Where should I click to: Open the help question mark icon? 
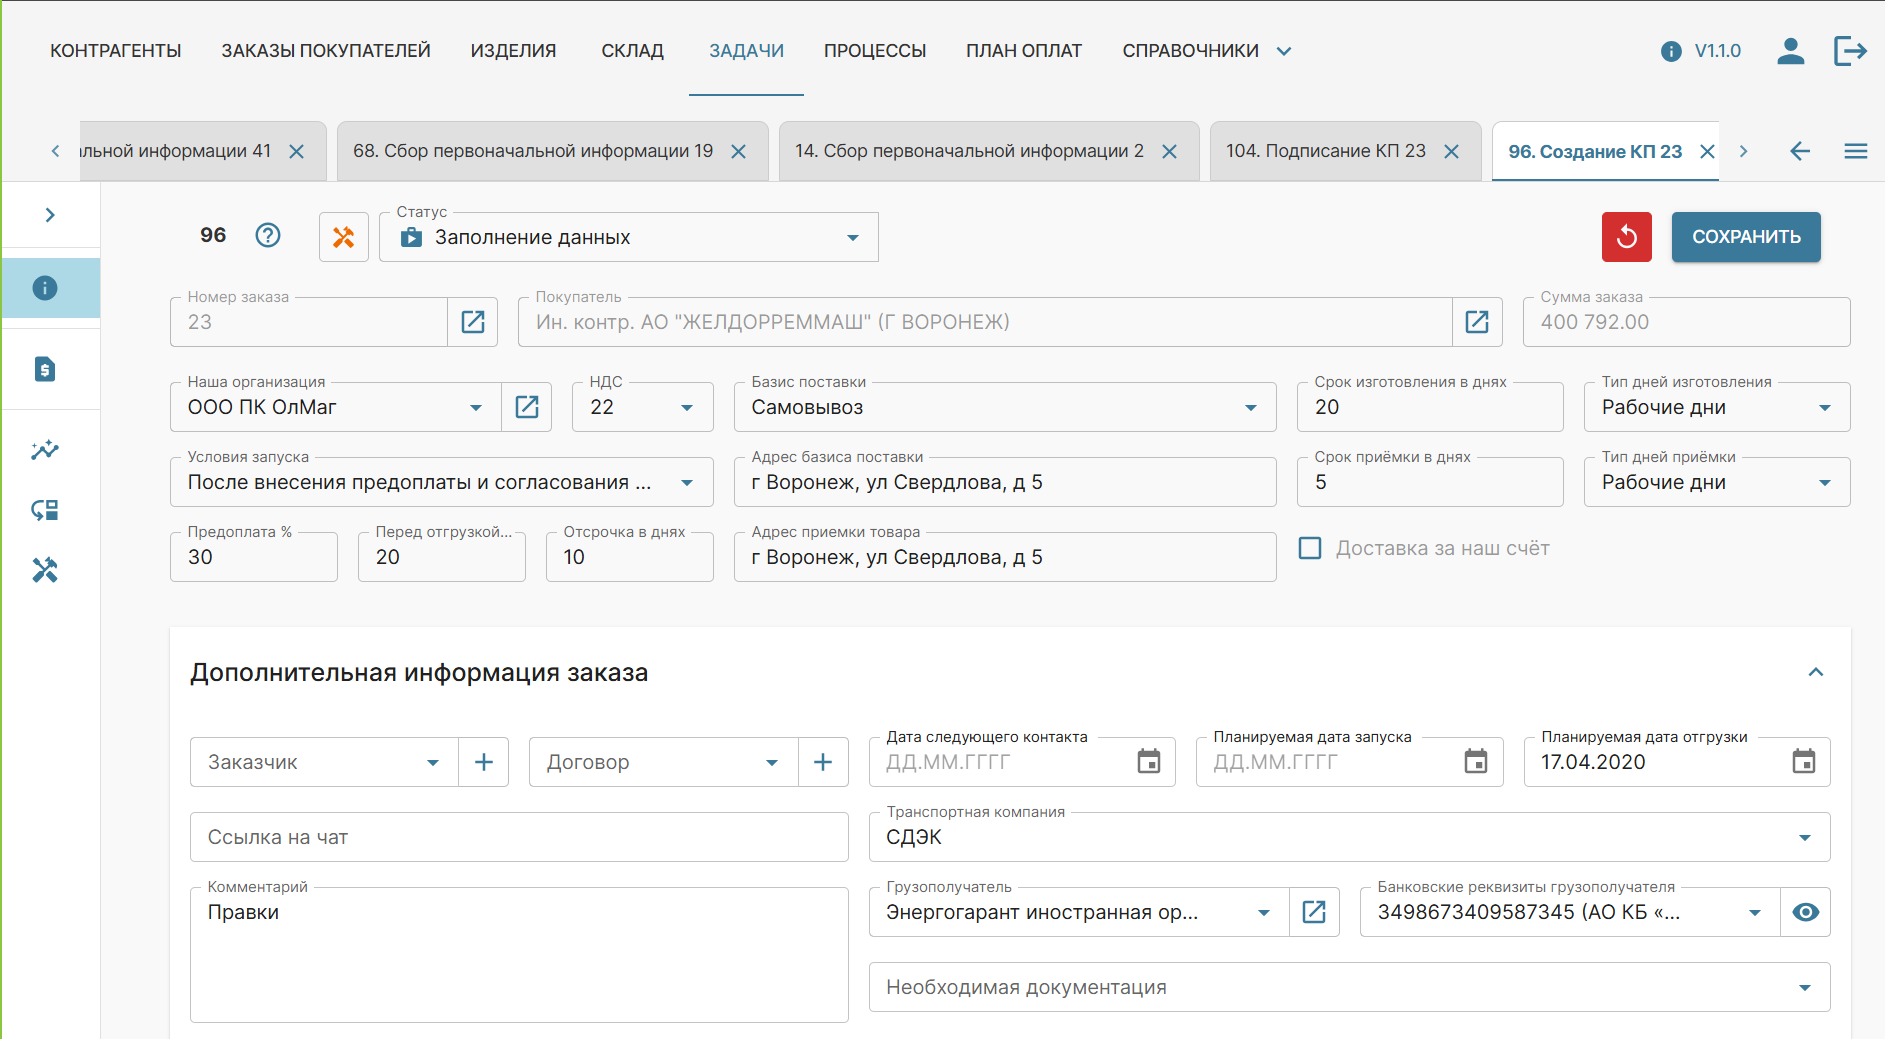[268, 235]
